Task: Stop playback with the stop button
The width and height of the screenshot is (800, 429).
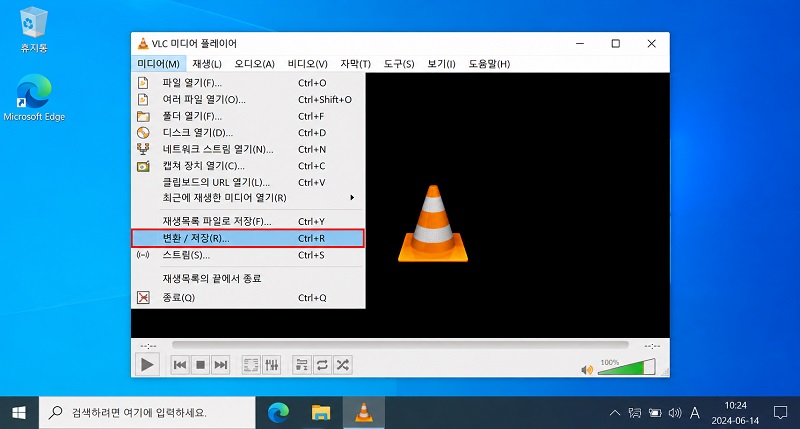Action: click(x=201, y=365)
